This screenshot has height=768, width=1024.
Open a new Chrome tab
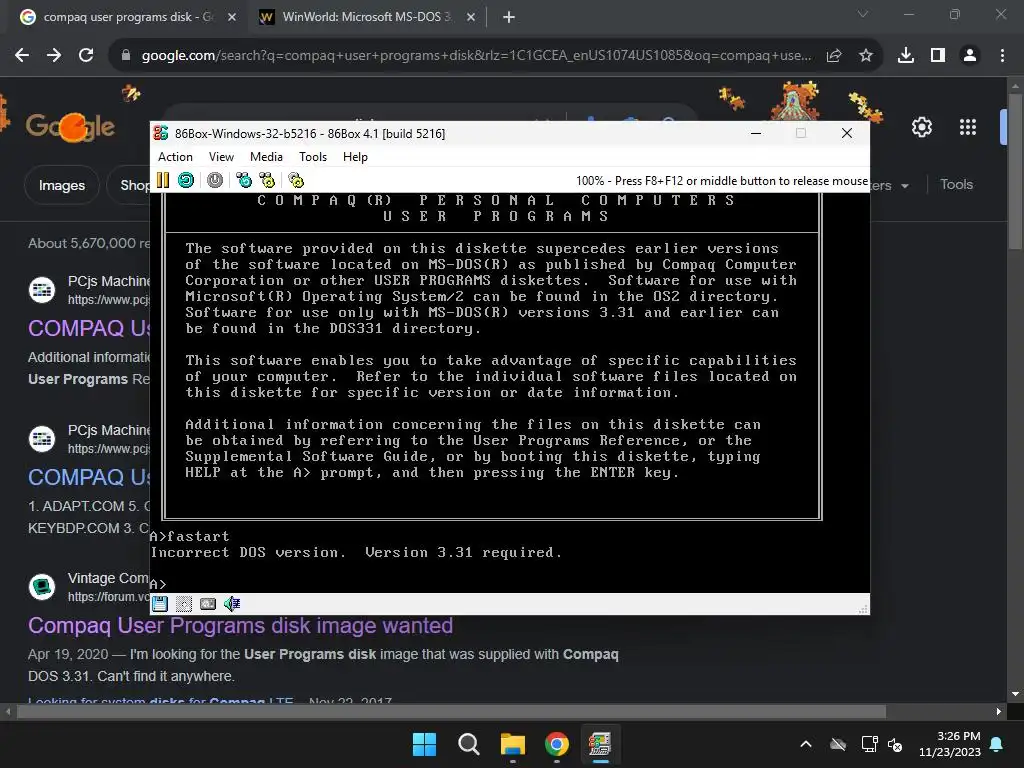point(509,17)
